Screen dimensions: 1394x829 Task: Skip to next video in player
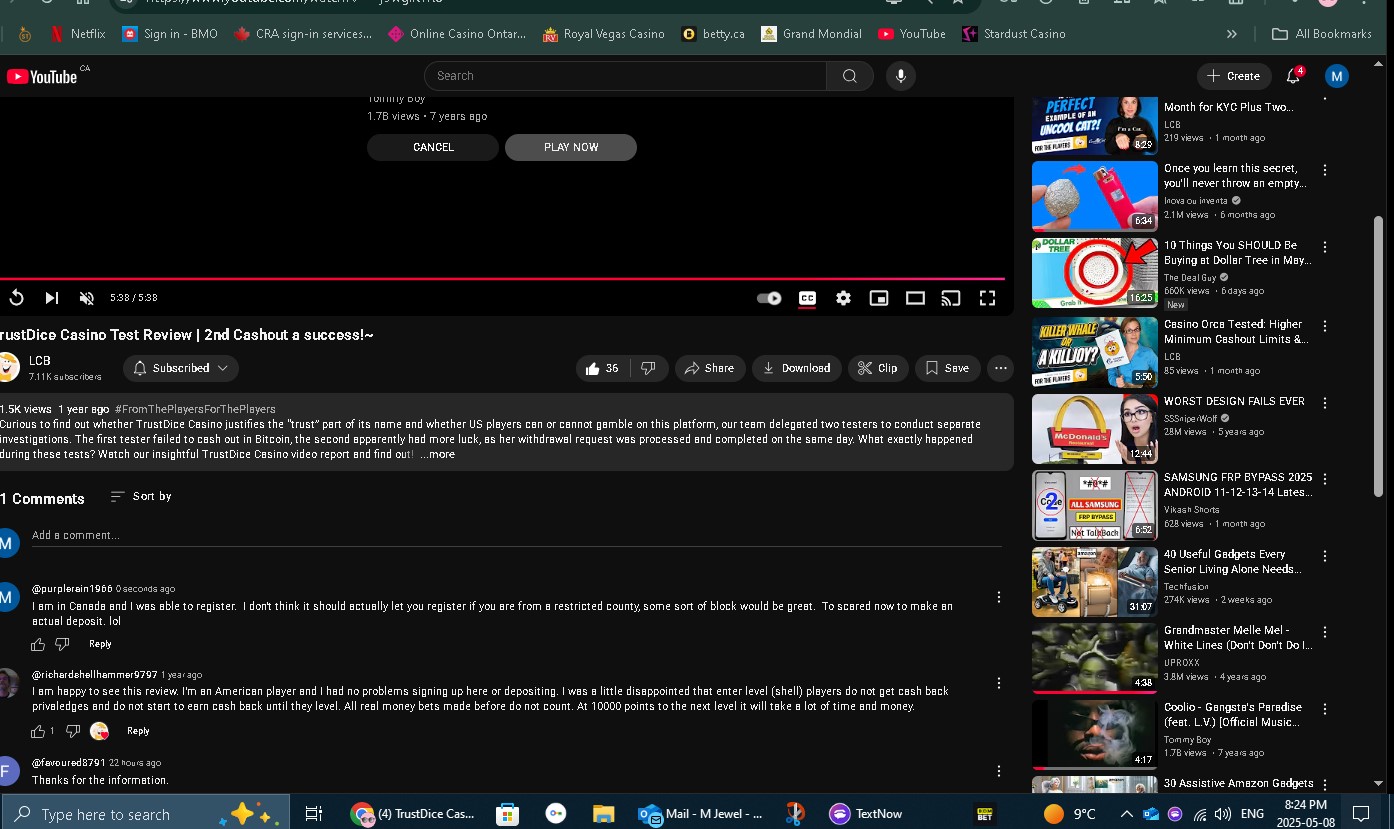[x=51, y=298]
